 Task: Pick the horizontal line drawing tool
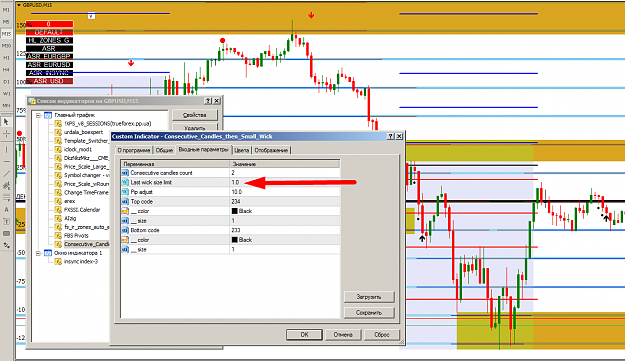click(6, 162)
